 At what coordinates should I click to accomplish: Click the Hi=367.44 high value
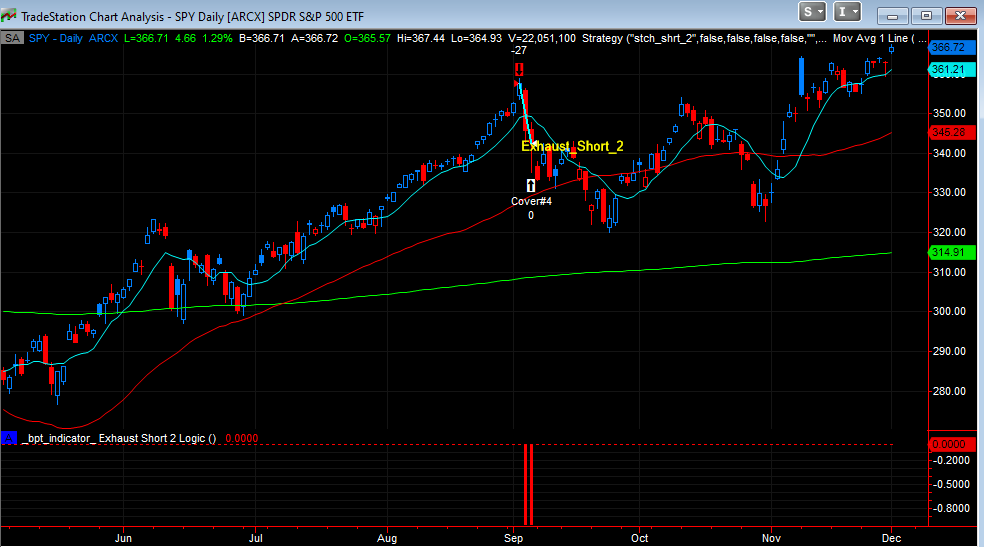420,38
